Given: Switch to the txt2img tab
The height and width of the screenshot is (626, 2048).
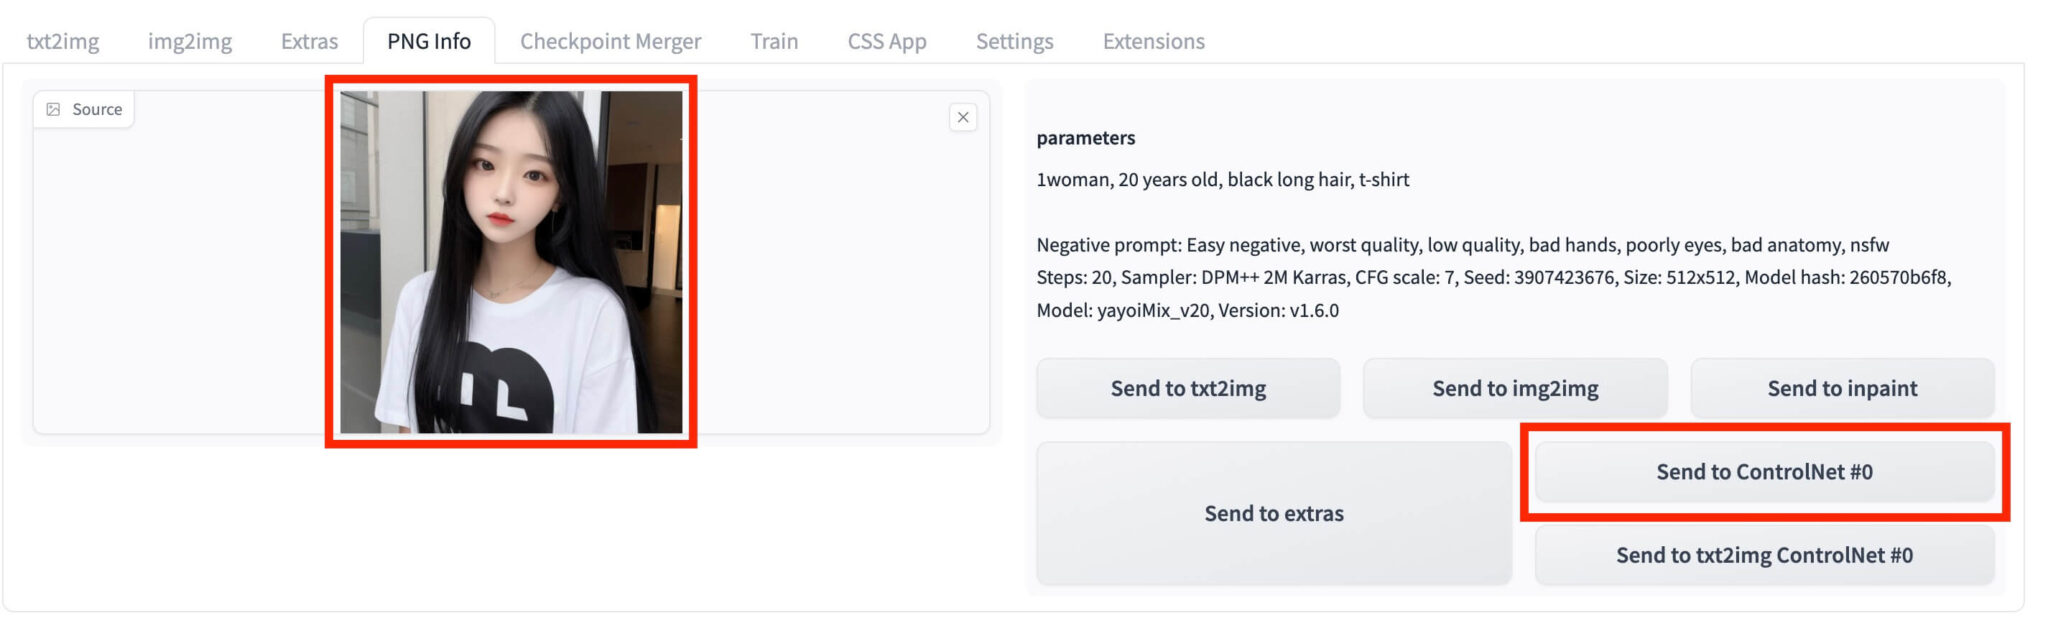Looking at the screenshot, I should point(64,41).
